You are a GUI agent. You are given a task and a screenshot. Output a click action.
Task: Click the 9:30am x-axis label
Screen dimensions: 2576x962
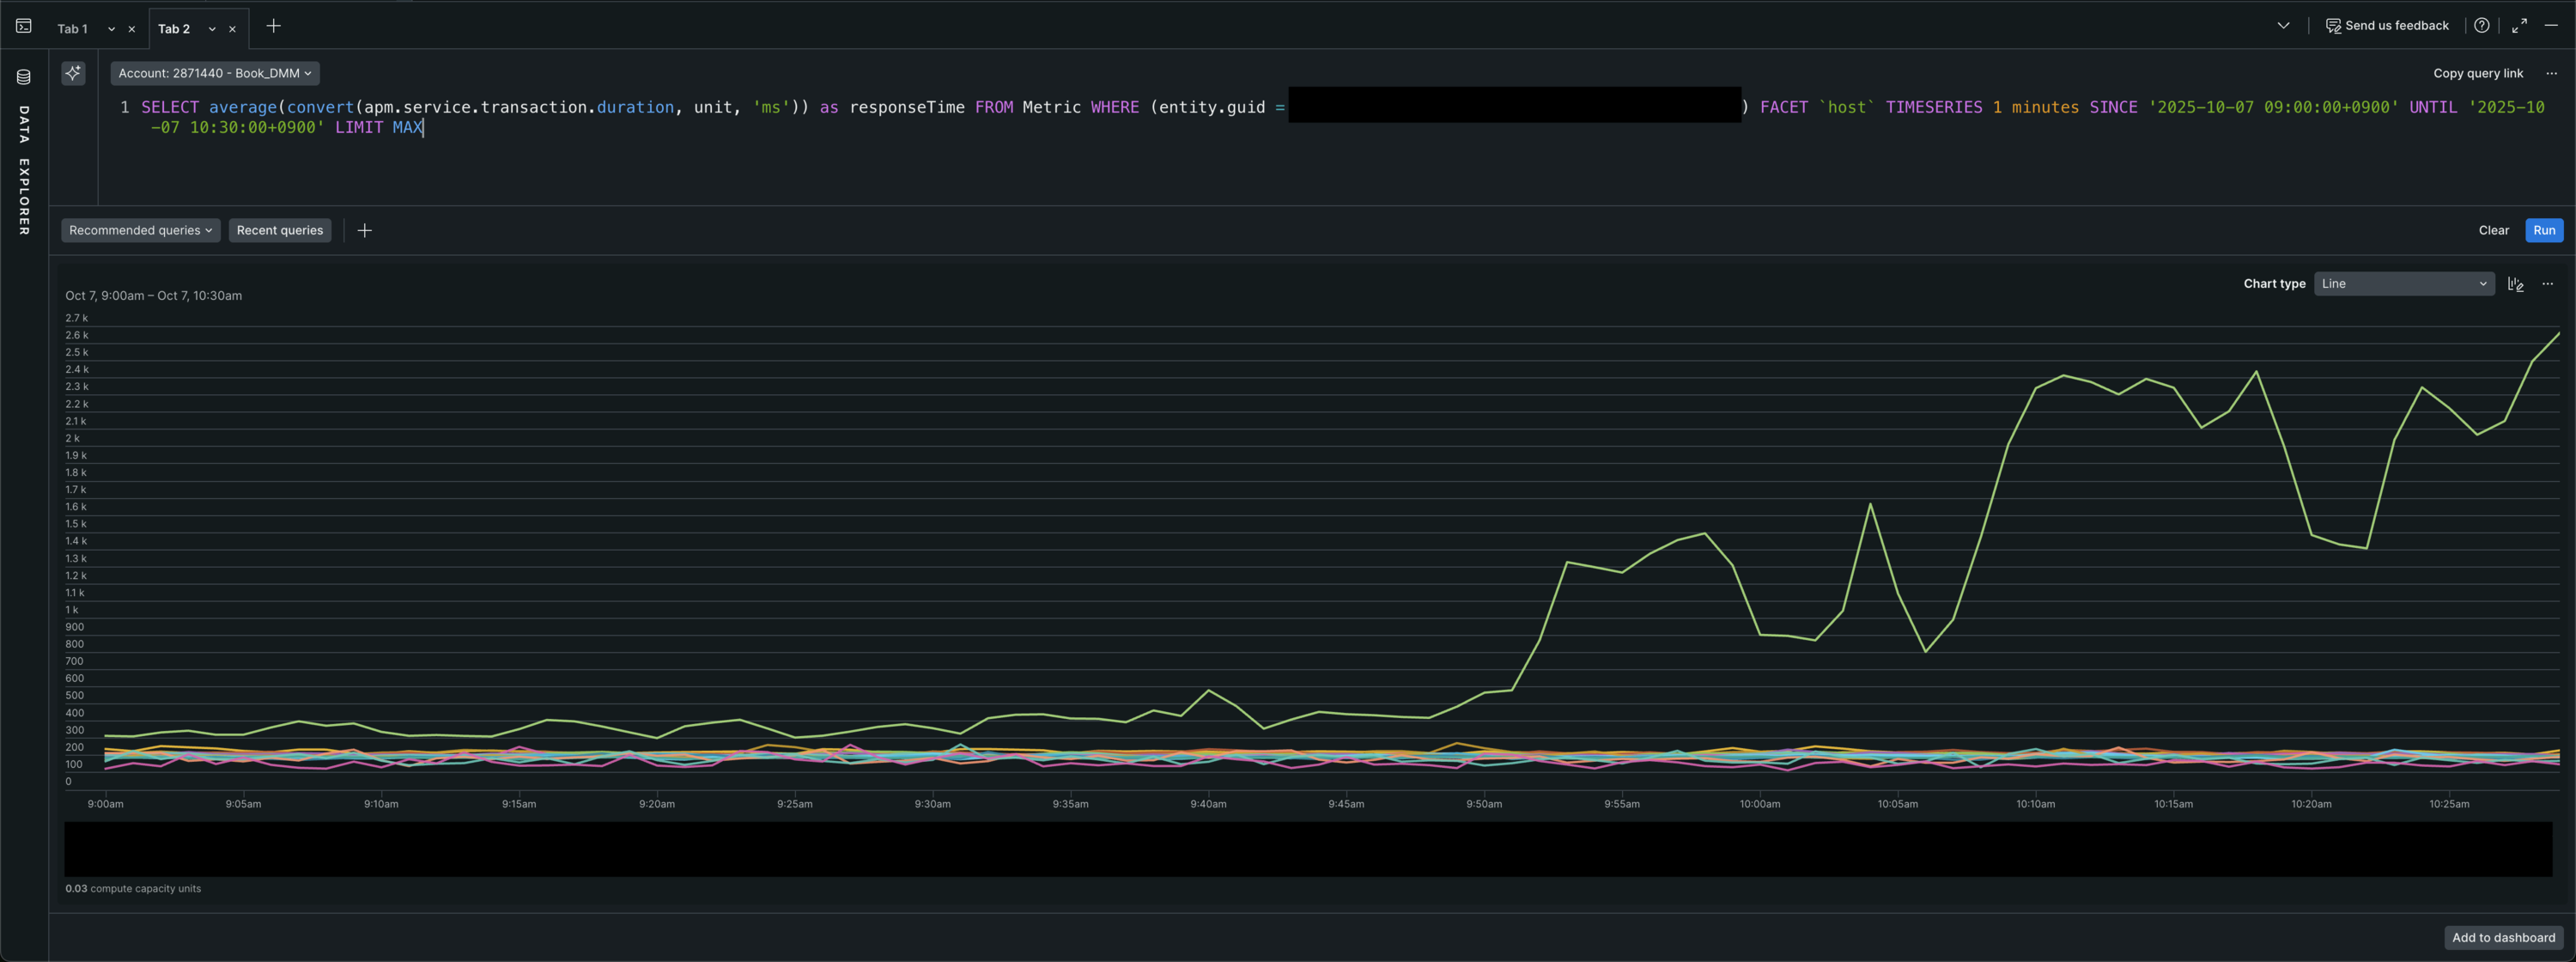click(932, 804)
